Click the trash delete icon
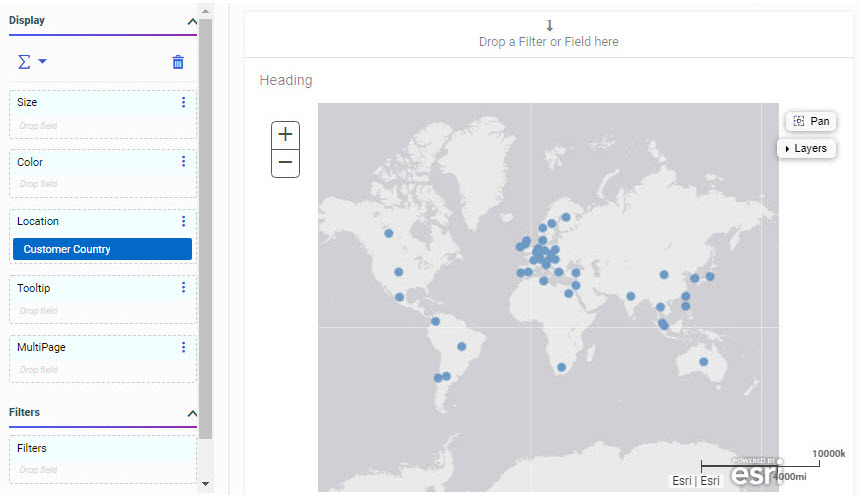Screen dimensions: 860x495 point(178,62)
